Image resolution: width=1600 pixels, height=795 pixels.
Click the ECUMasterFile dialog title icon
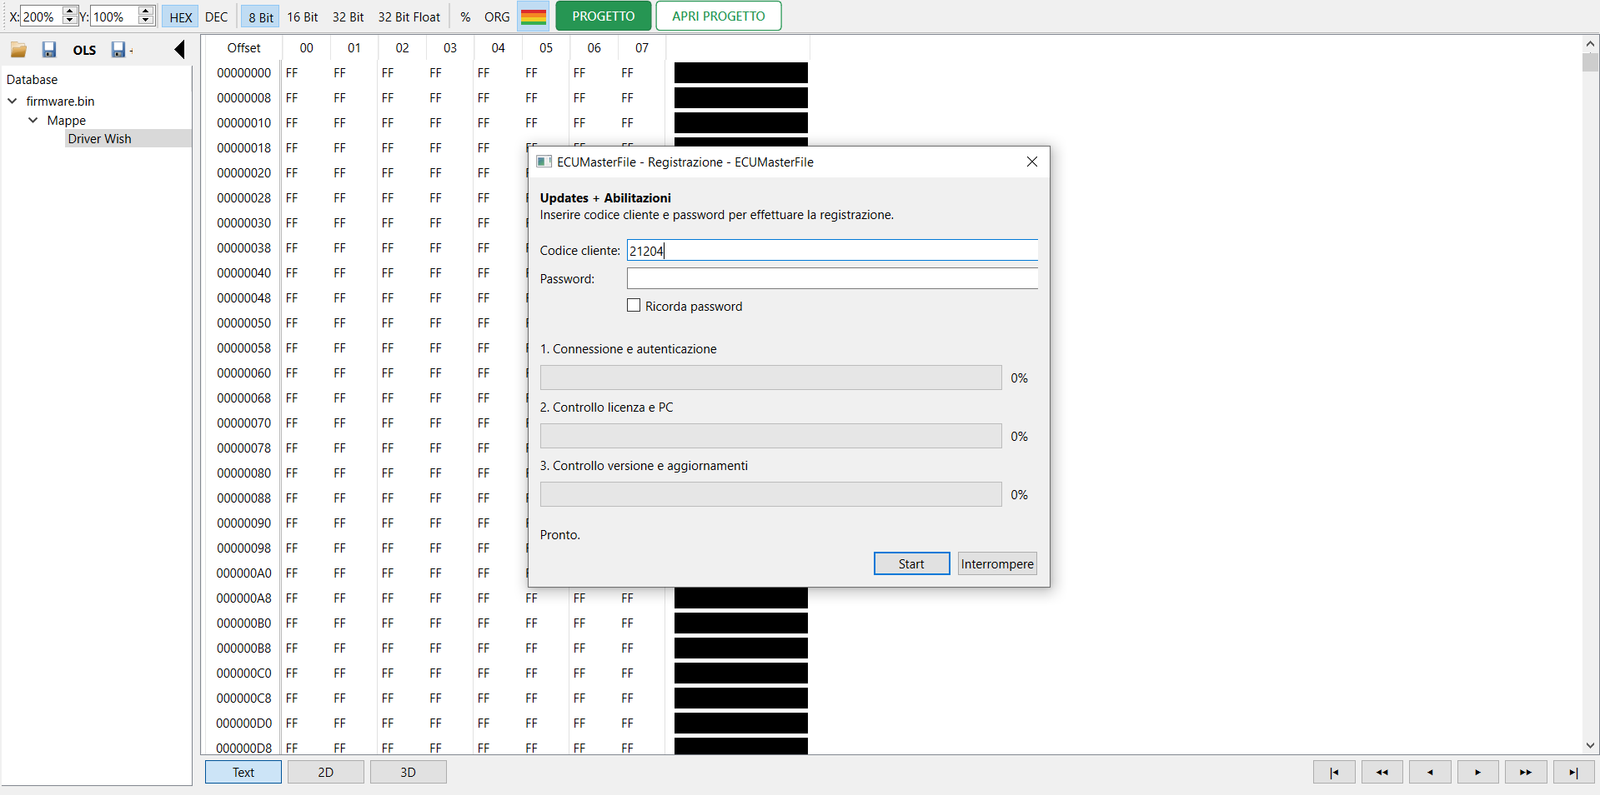point(544,162)
